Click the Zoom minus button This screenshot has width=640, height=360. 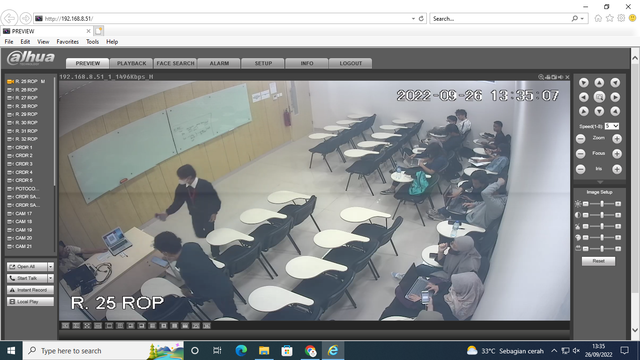tap(580, 139)
